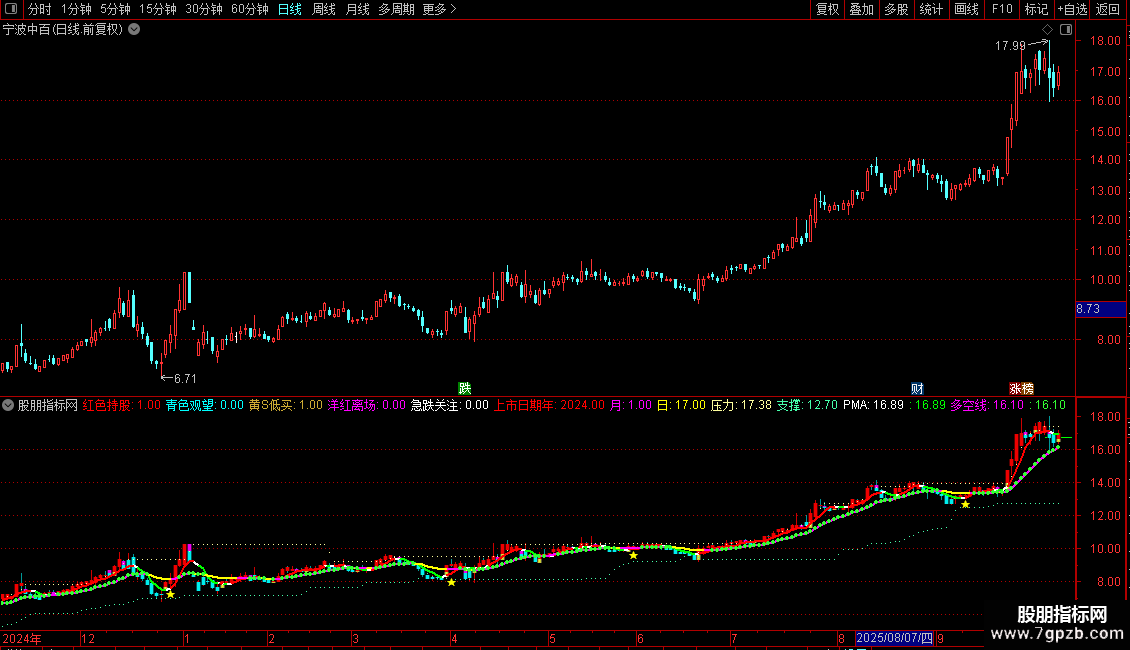The width and height of the screenshot is (1130, 650).
Task: Open the 多股 multi-stock view
Action: pyautogui.click(x=897, y=9)
